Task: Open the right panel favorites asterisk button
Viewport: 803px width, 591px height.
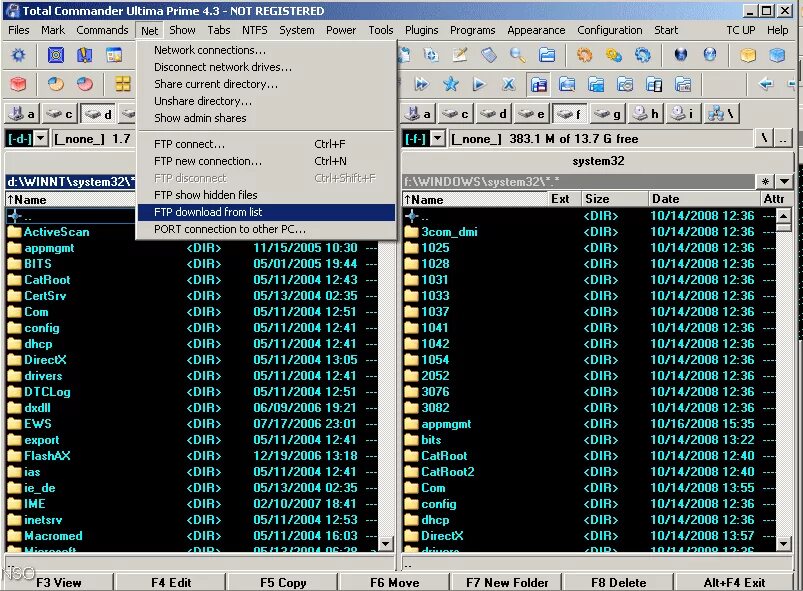Action: point(765,181)
